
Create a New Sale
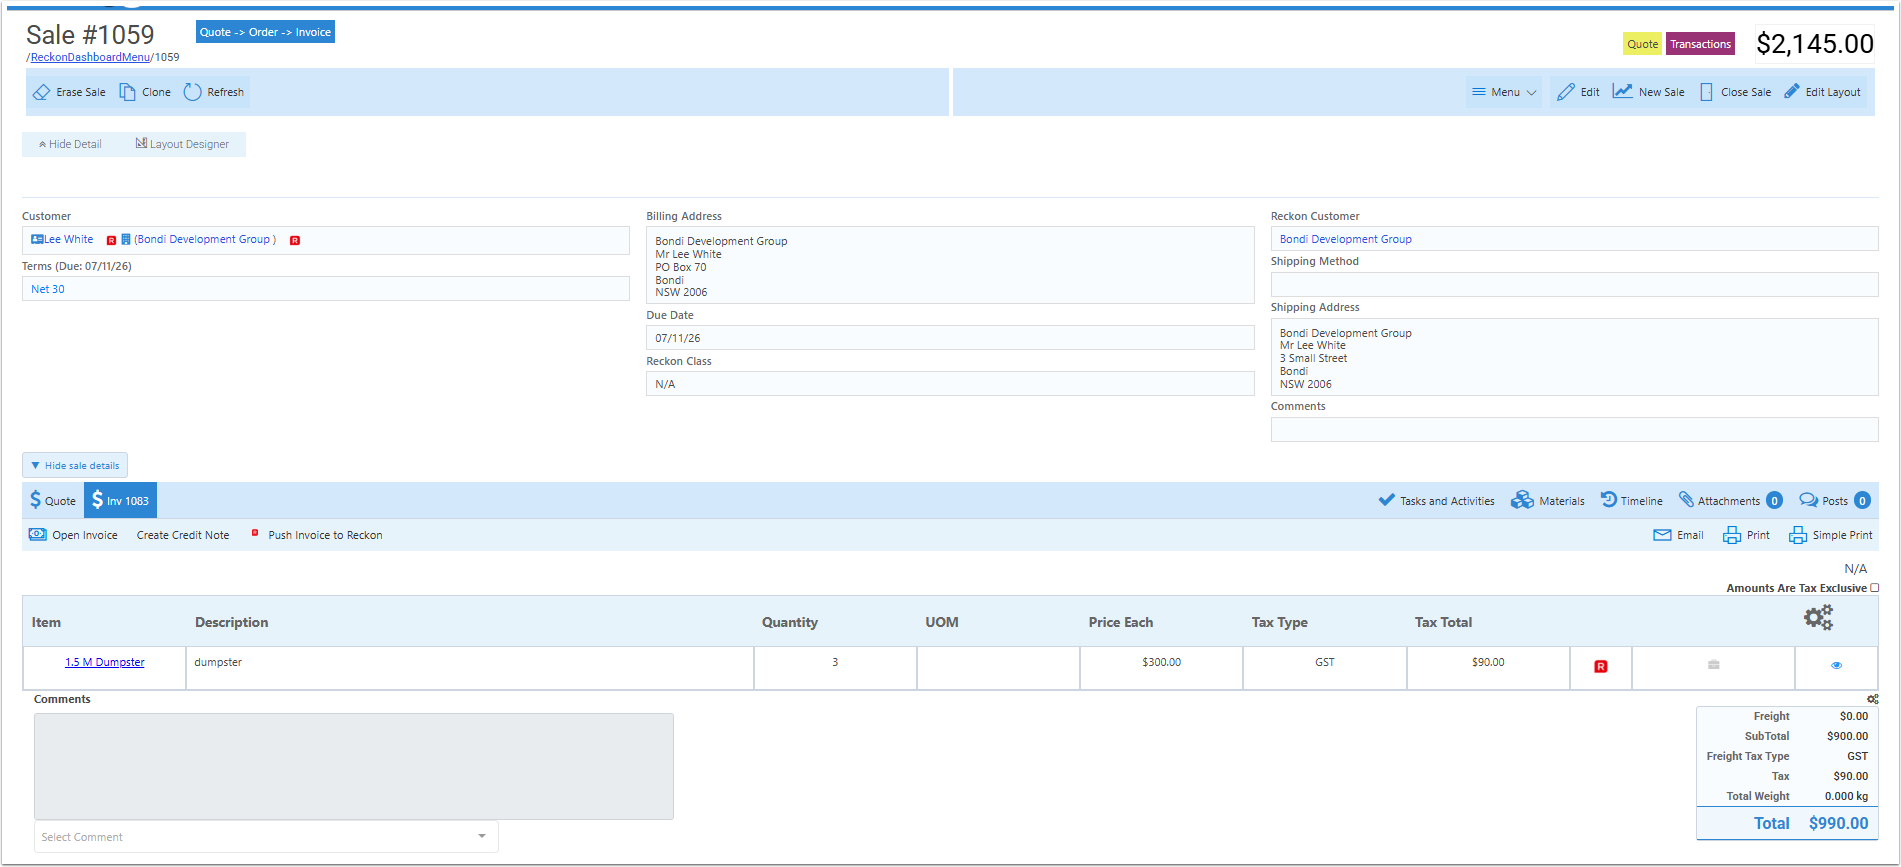(x=1649, y=92)
